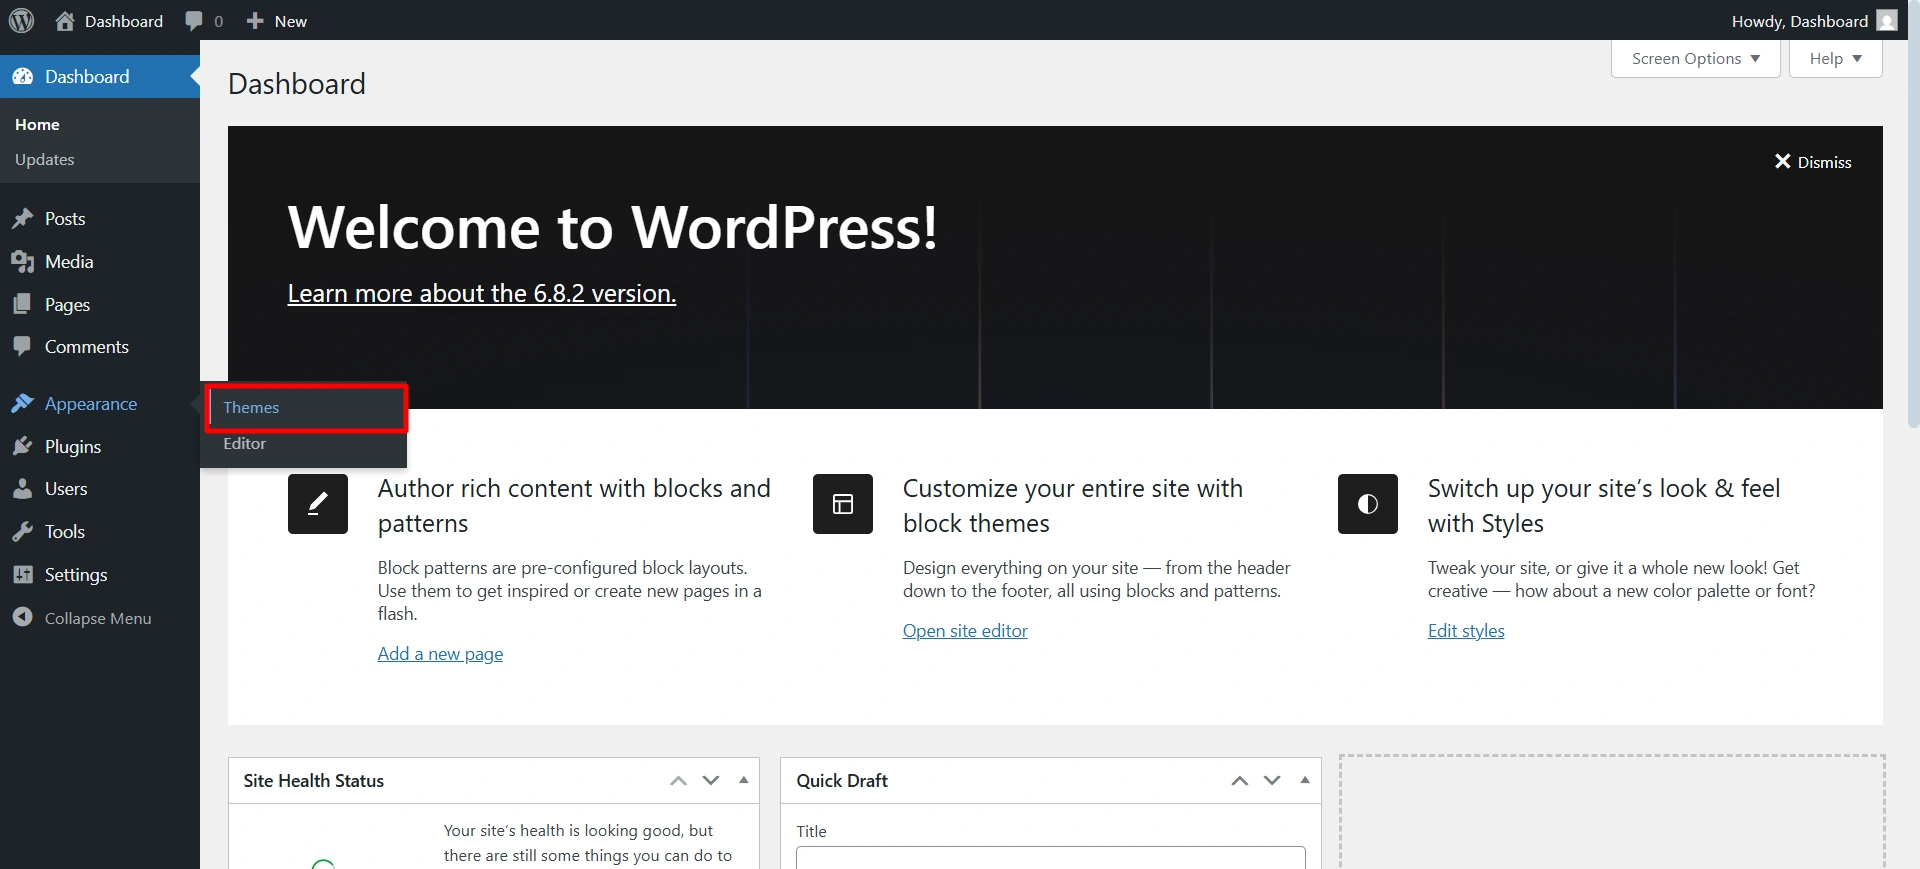Viewport: 1920px width, 869px height.
Task: Move Site Health Status widget down
Action: 711,781
